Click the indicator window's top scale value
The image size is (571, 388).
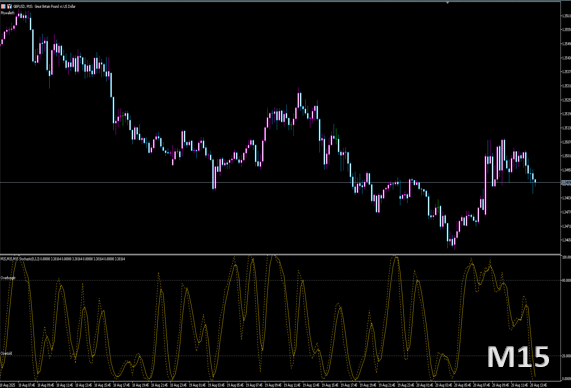click(566, 257)
